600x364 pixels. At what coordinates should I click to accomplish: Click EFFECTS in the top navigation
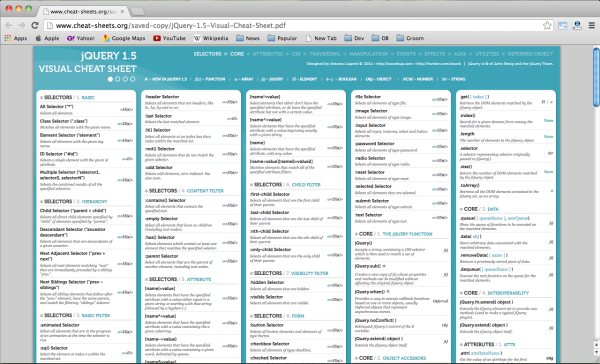[435, 54]
